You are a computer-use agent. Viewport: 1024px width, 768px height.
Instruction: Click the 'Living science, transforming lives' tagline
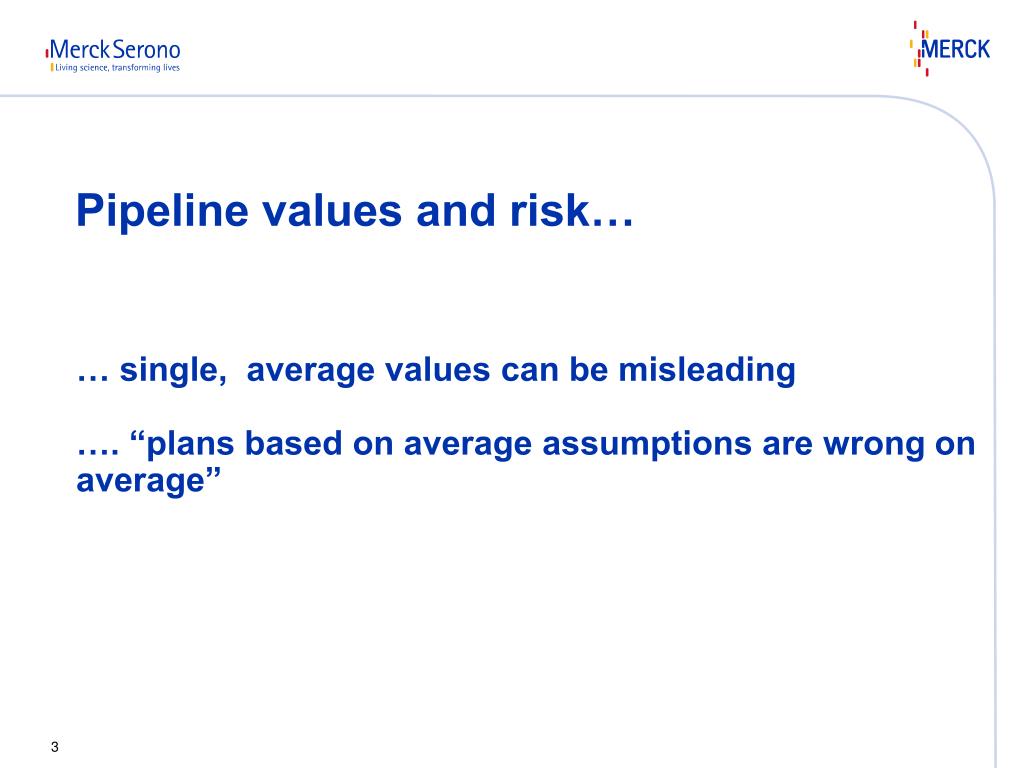118,67
